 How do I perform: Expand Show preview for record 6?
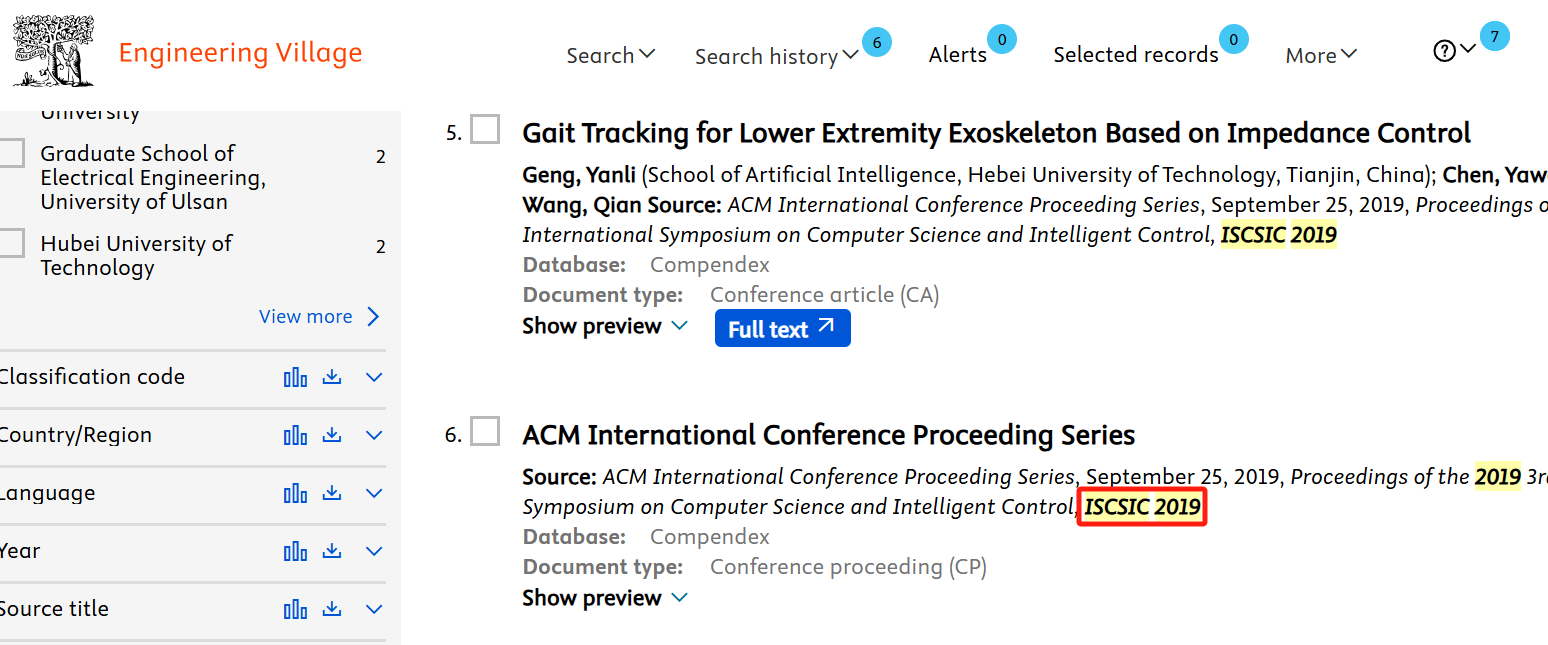coord(605,598)
